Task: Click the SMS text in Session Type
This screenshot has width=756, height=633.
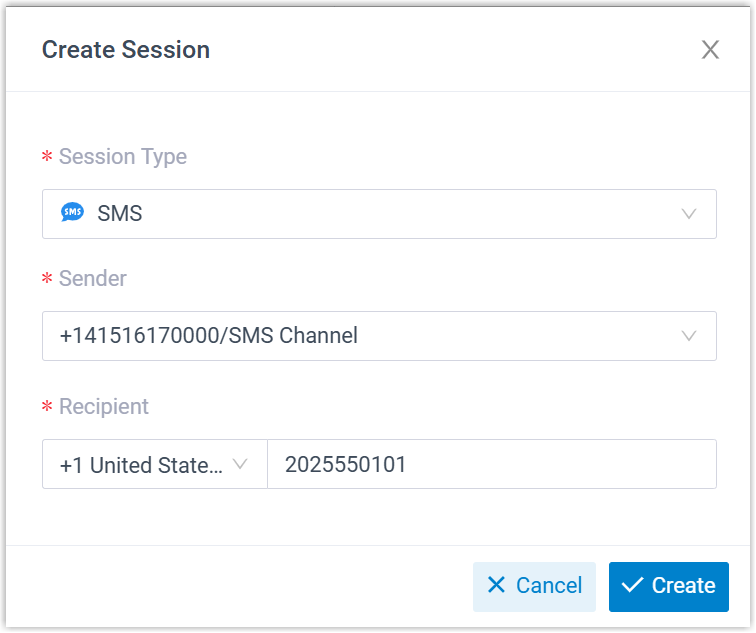Action: (120, 214)
